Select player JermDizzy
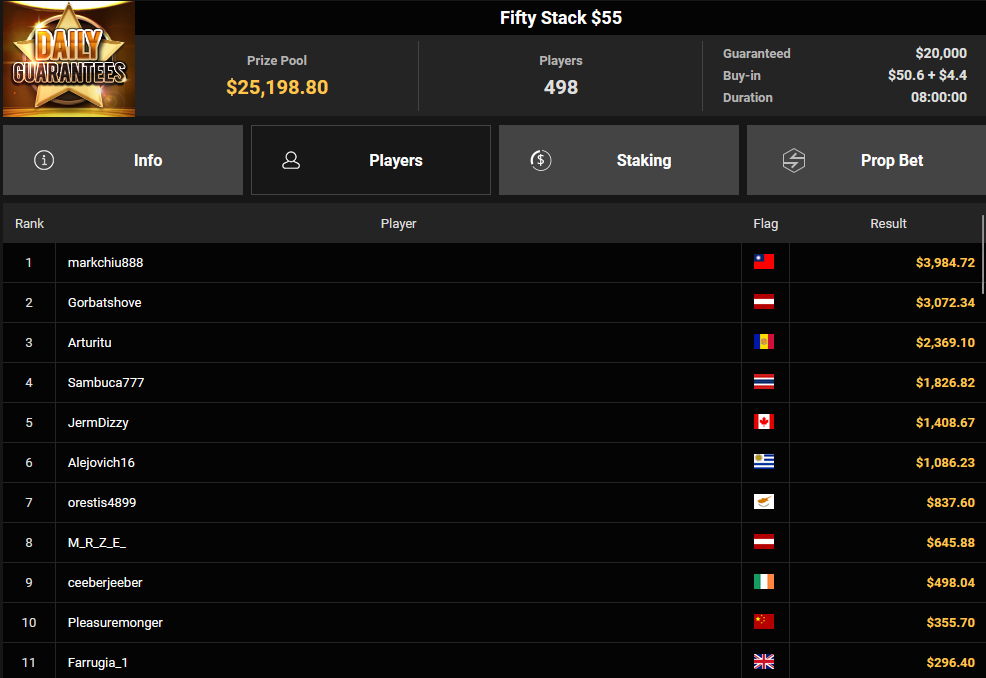 click(x=98, y=423)
